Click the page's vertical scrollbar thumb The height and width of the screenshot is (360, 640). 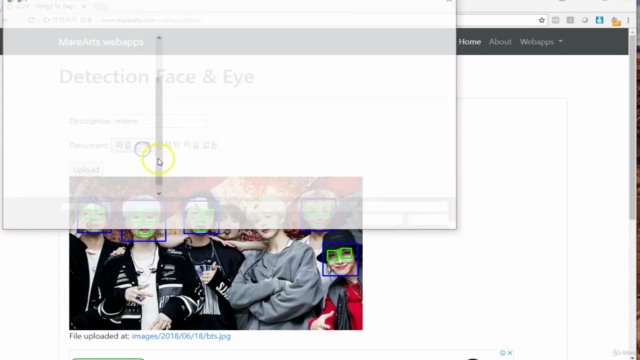[632, 127]
